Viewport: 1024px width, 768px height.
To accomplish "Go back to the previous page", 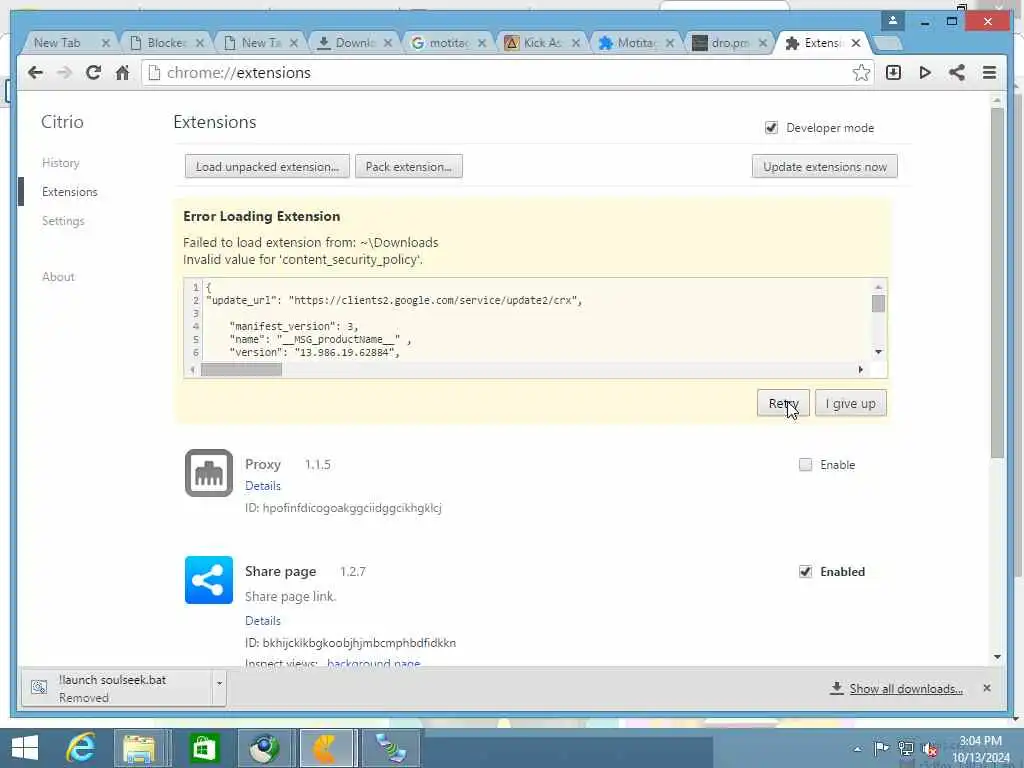I will tap(35, 72).
